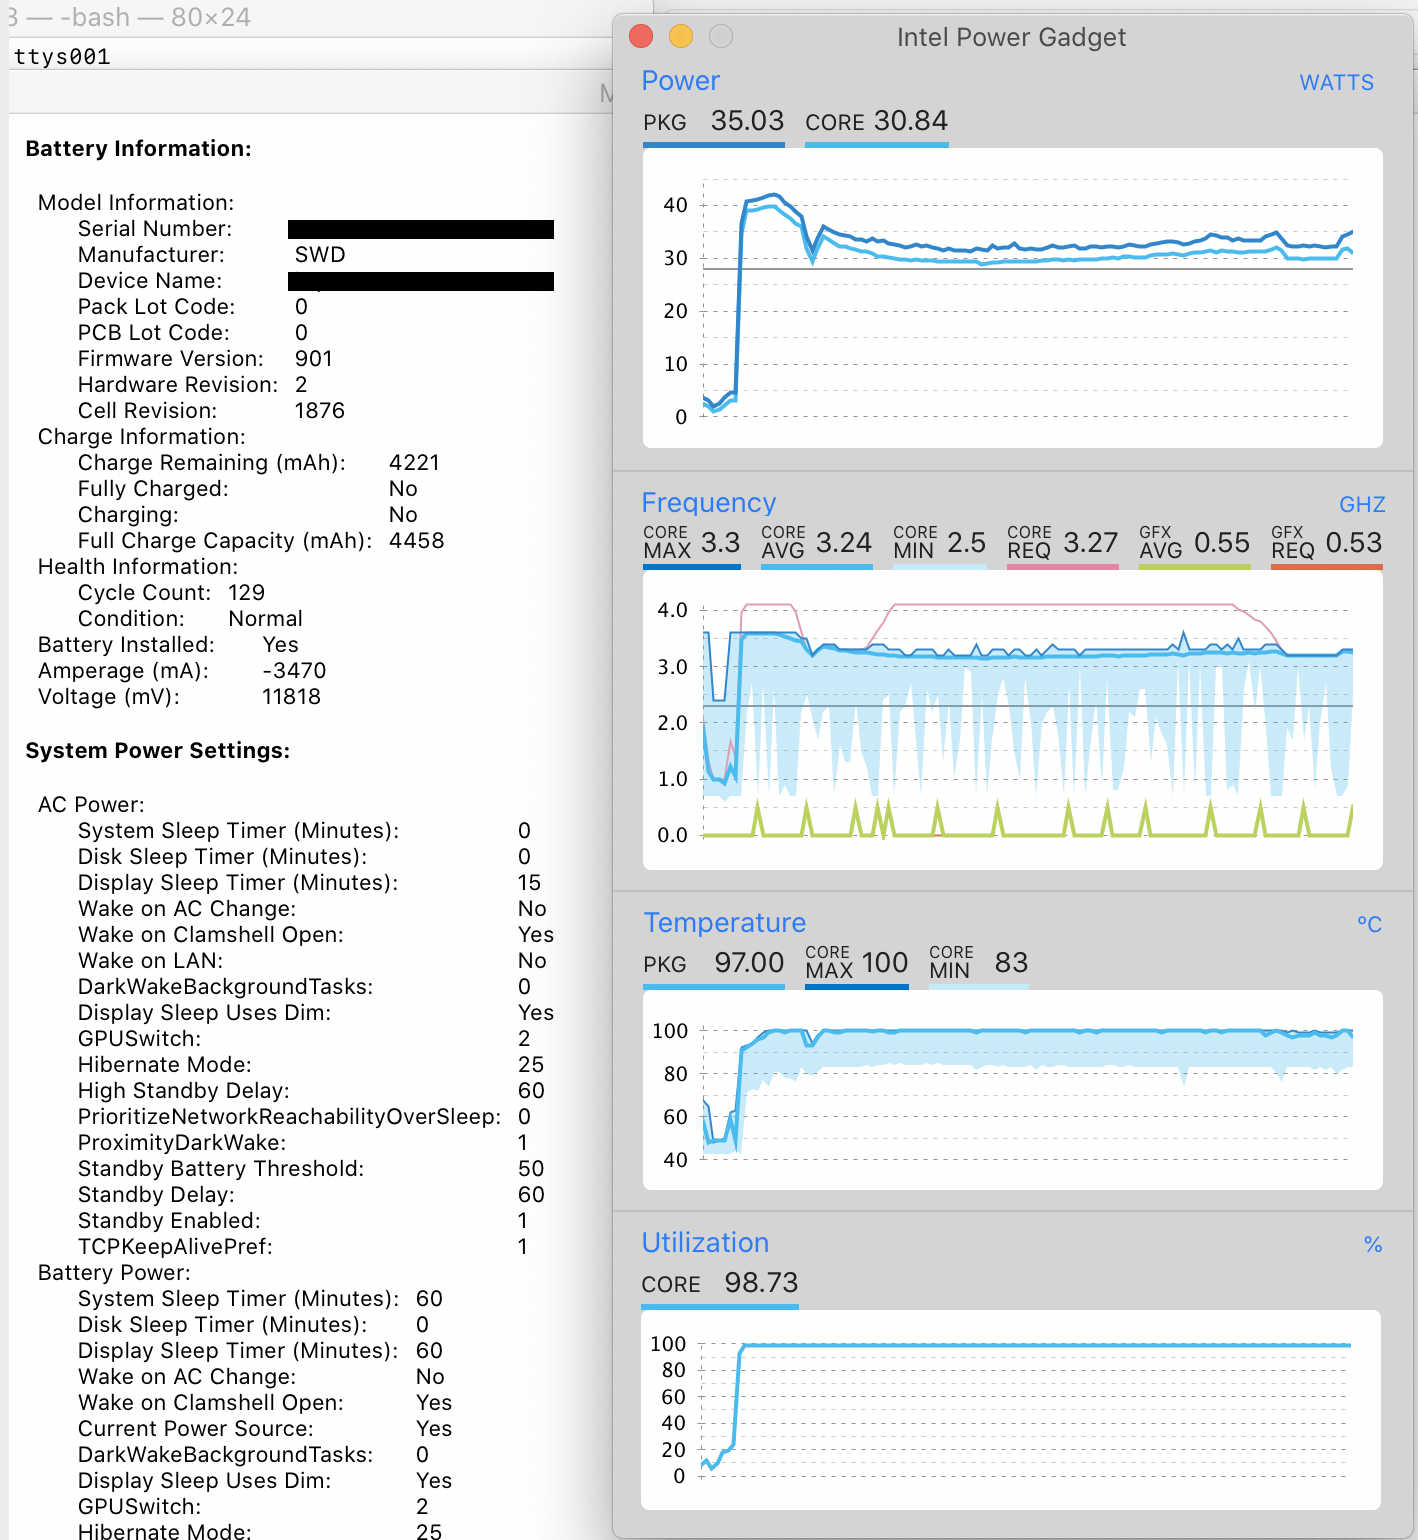Select PKG temperature value 97.00
Viewport: 1418px width, 1540px height.
coord(749,963)
